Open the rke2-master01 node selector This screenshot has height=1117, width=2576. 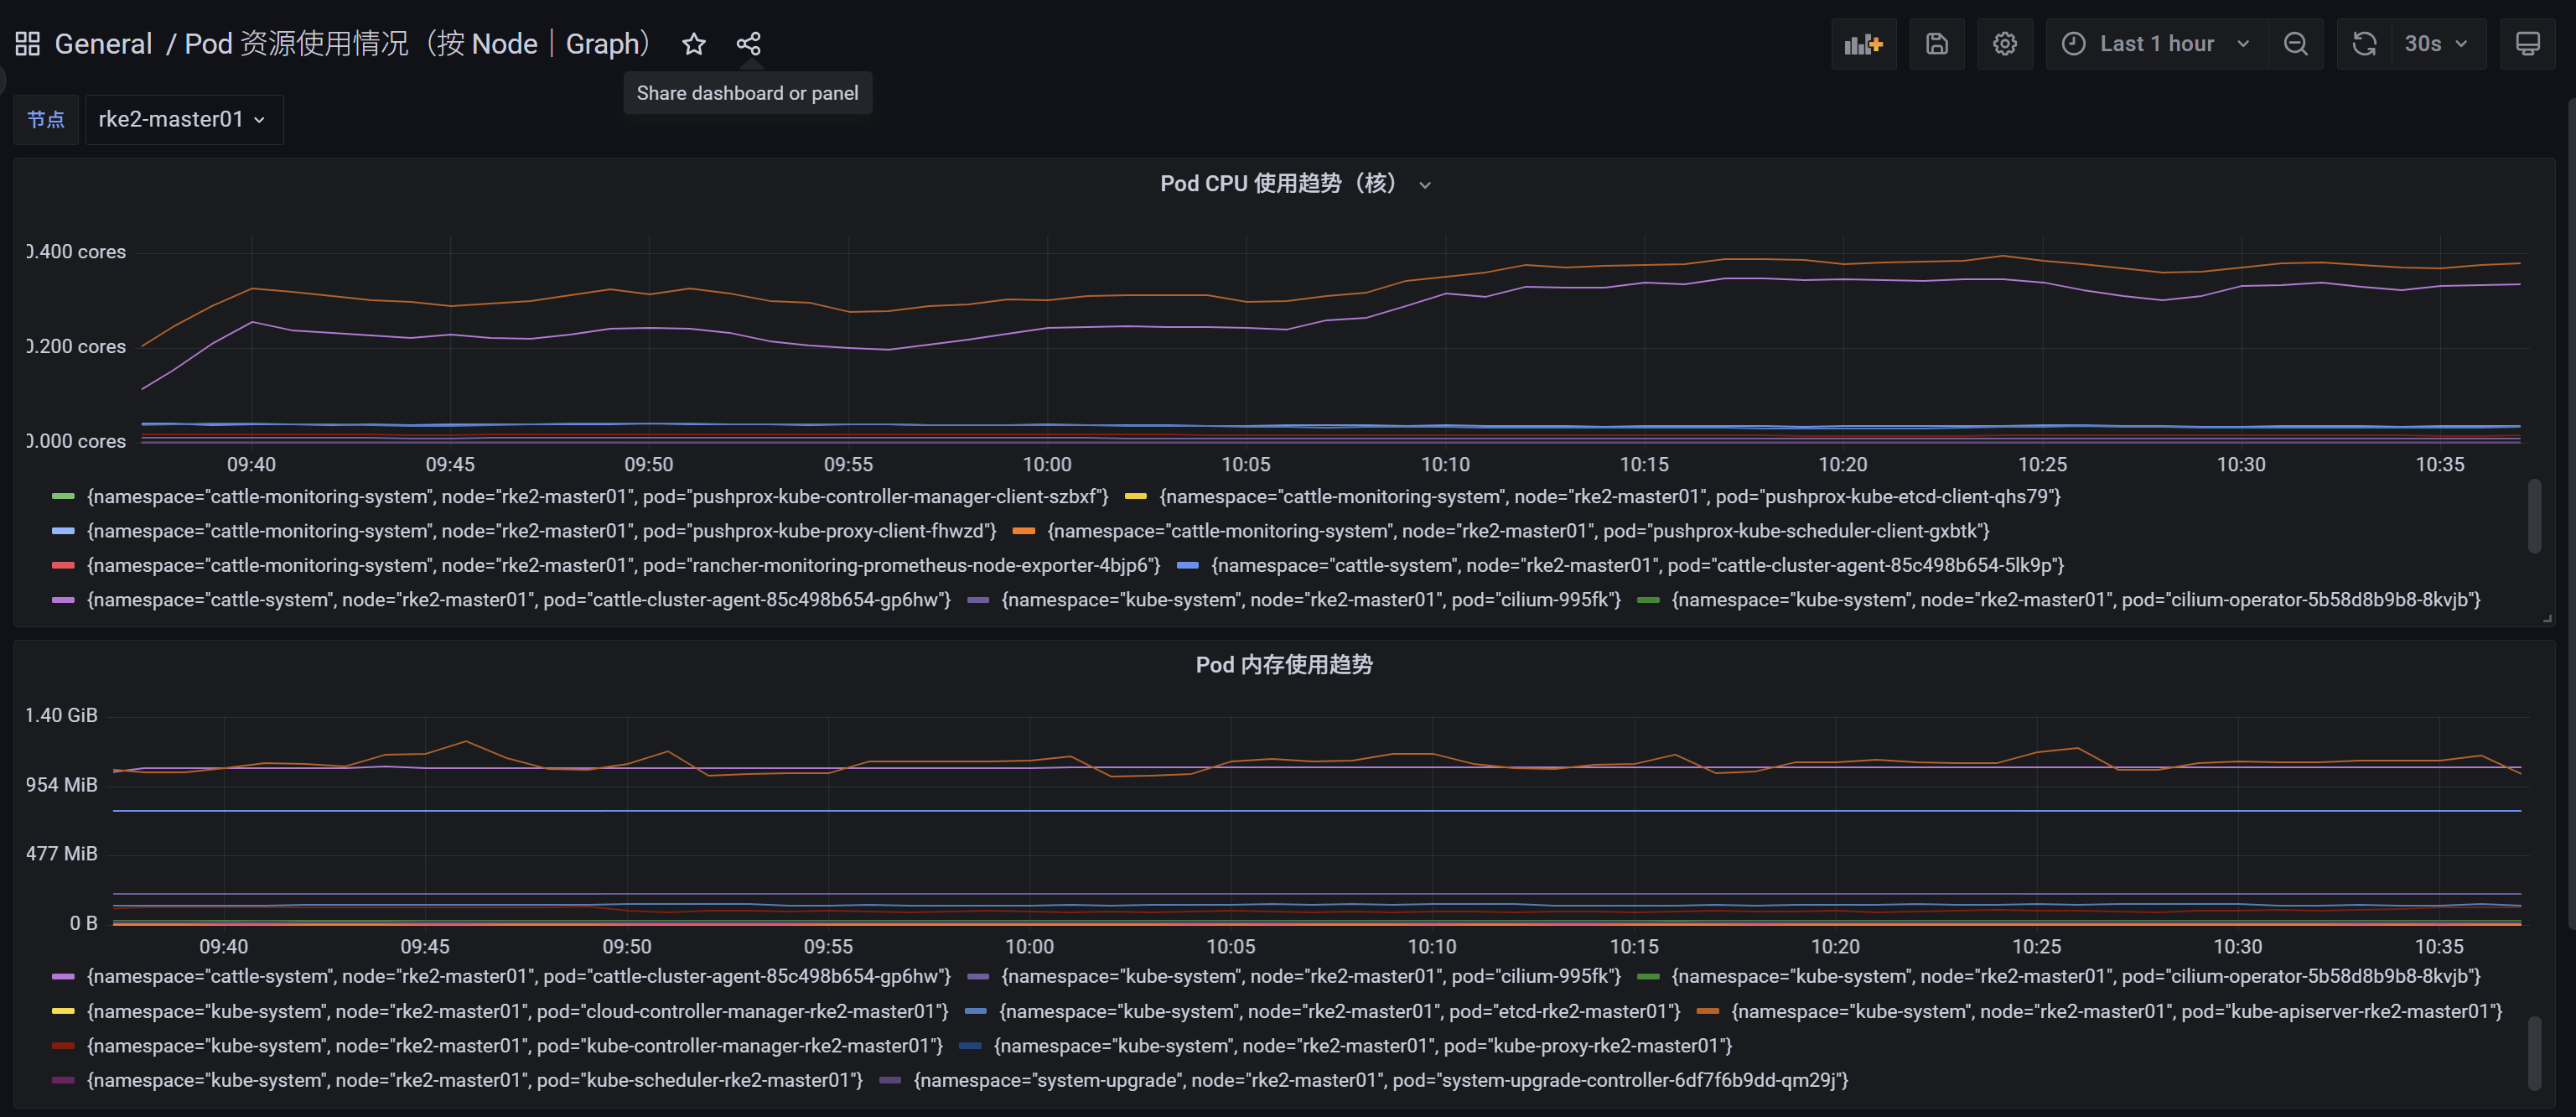click(x=184, y=120)
